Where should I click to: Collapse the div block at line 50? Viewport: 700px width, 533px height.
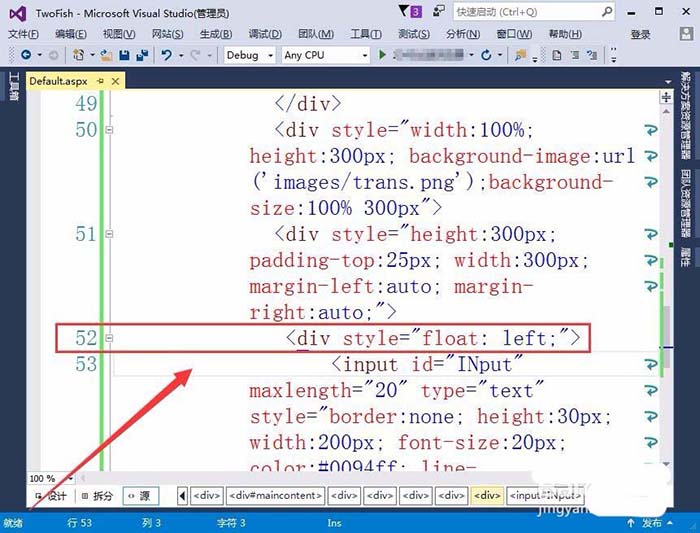(x=109, y=130)
